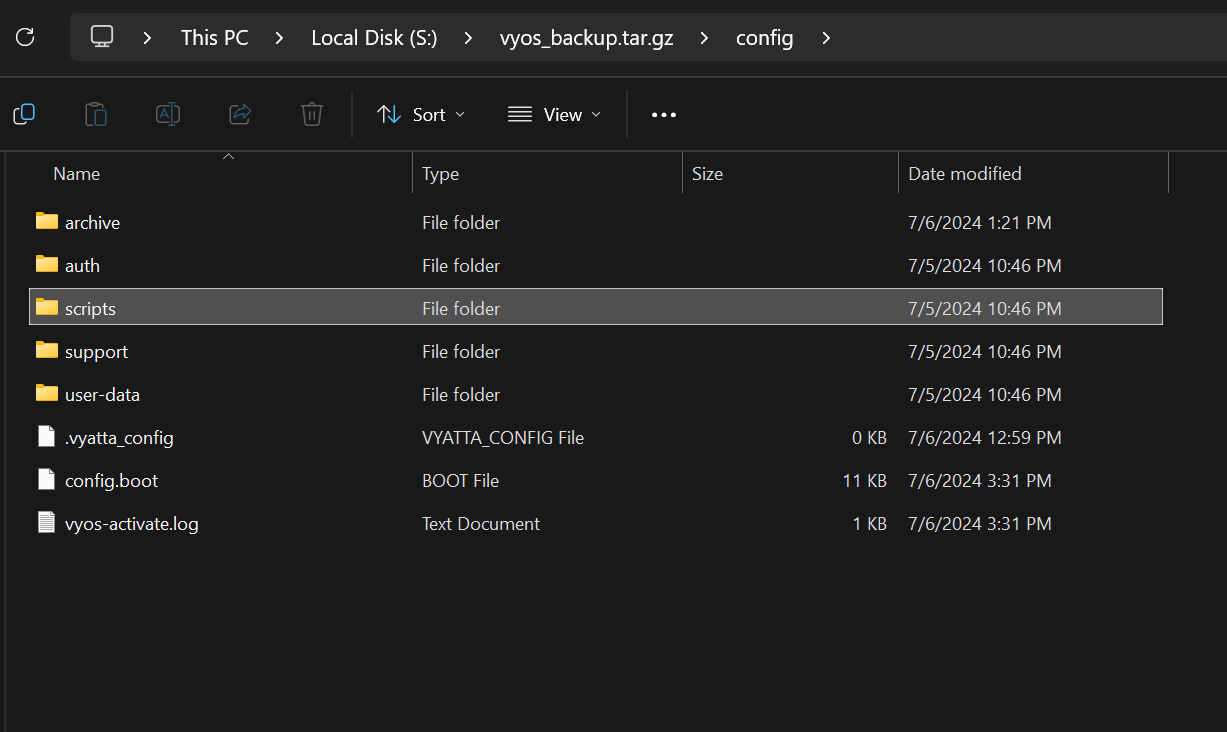Screen dimensions: 1227x732
Task: Open the View dropdown menu
Action: [x=555, y=115]
